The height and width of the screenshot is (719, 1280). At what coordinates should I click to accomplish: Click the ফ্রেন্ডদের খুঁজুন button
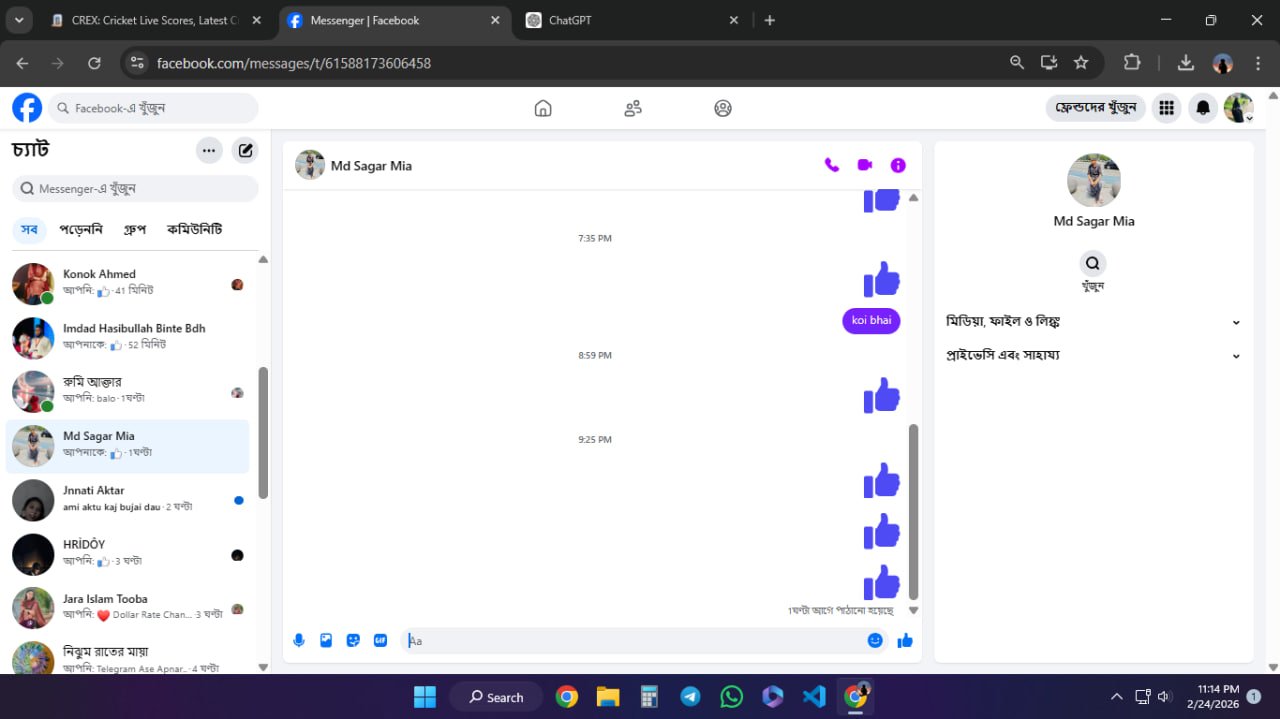tap(1096, 108)
